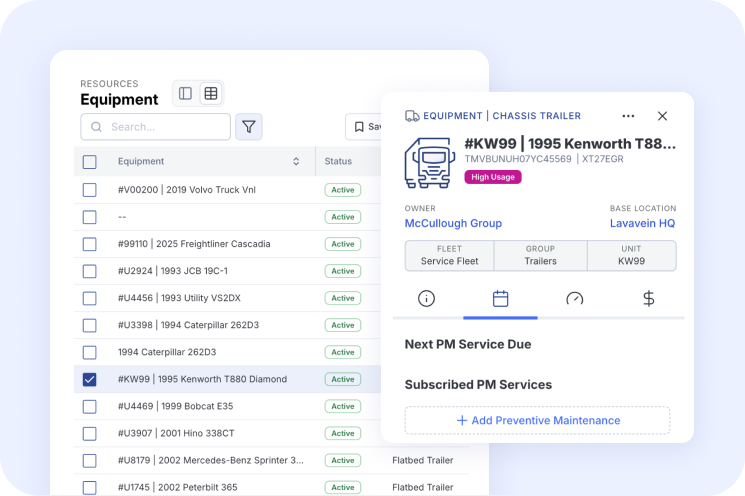Click Add Preventive Maintenance button
Image resolution: width=745 pixels, height=496 pixels.
[537, 420]
